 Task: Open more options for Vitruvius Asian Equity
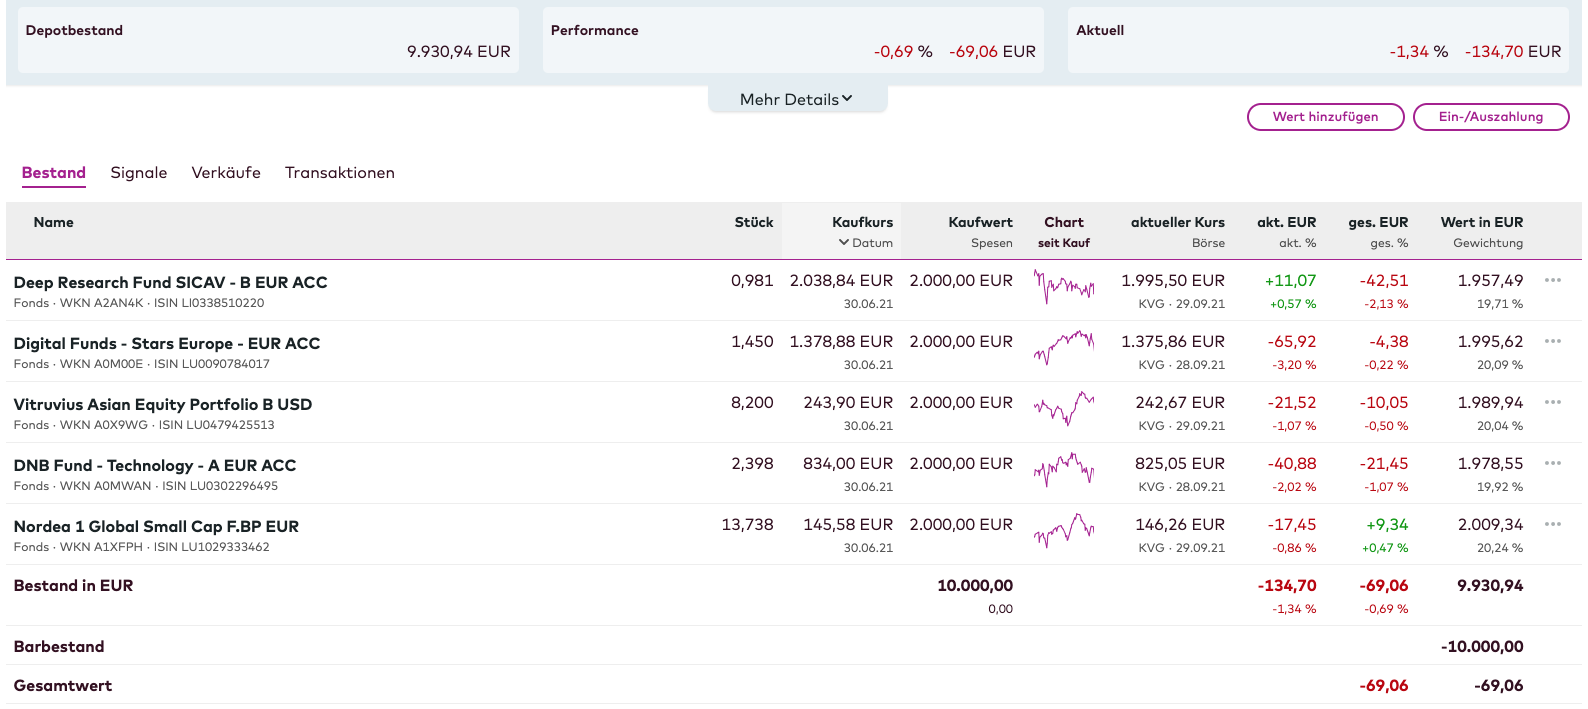pos(1552,403)
